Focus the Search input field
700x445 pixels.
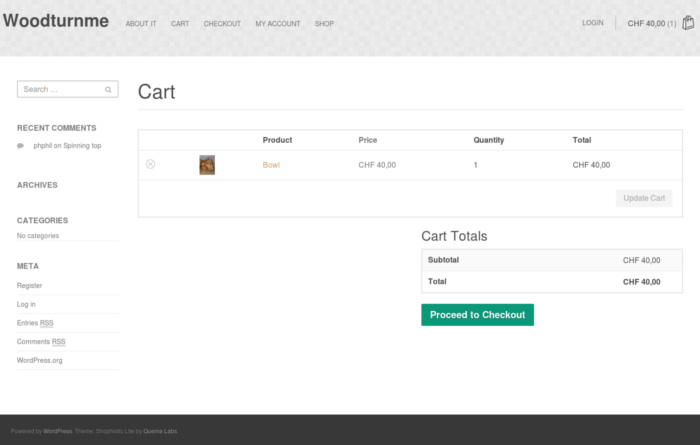[x=62, y=90]
